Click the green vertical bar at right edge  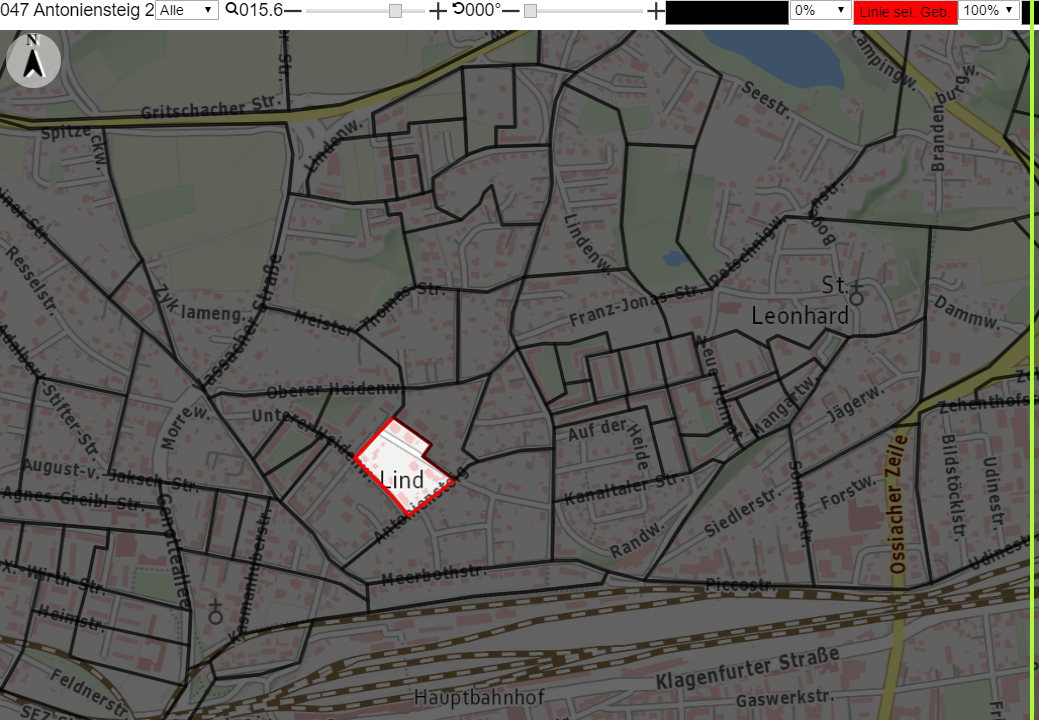coord(1032,360)
